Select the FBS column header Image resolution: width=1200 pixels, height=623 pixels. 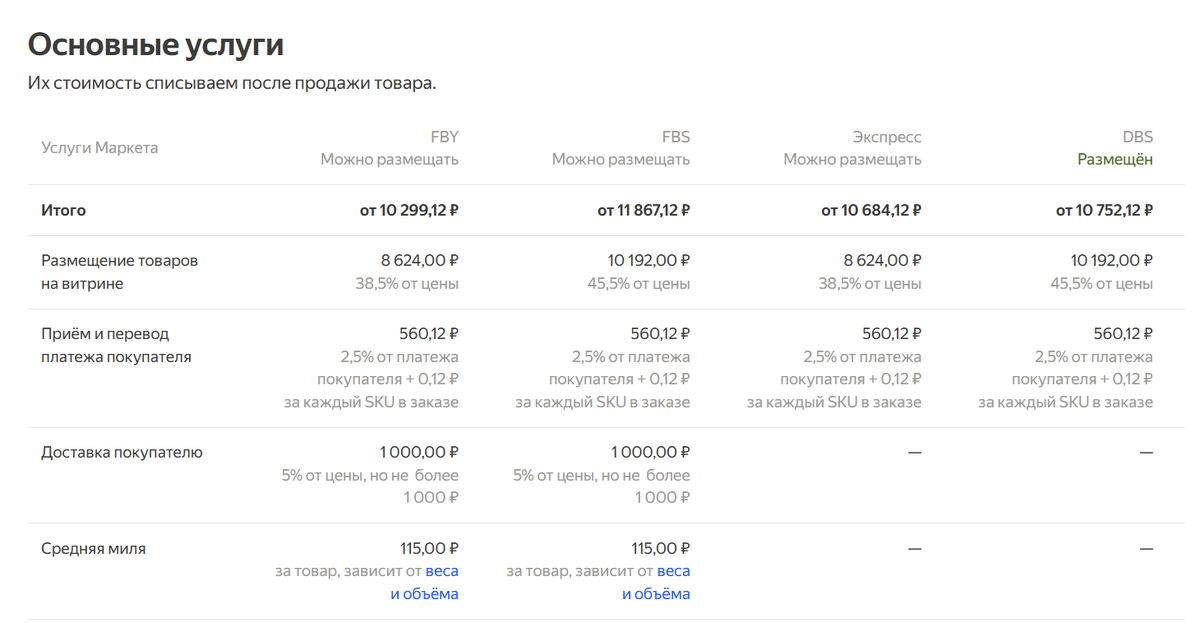pos(675,137)
